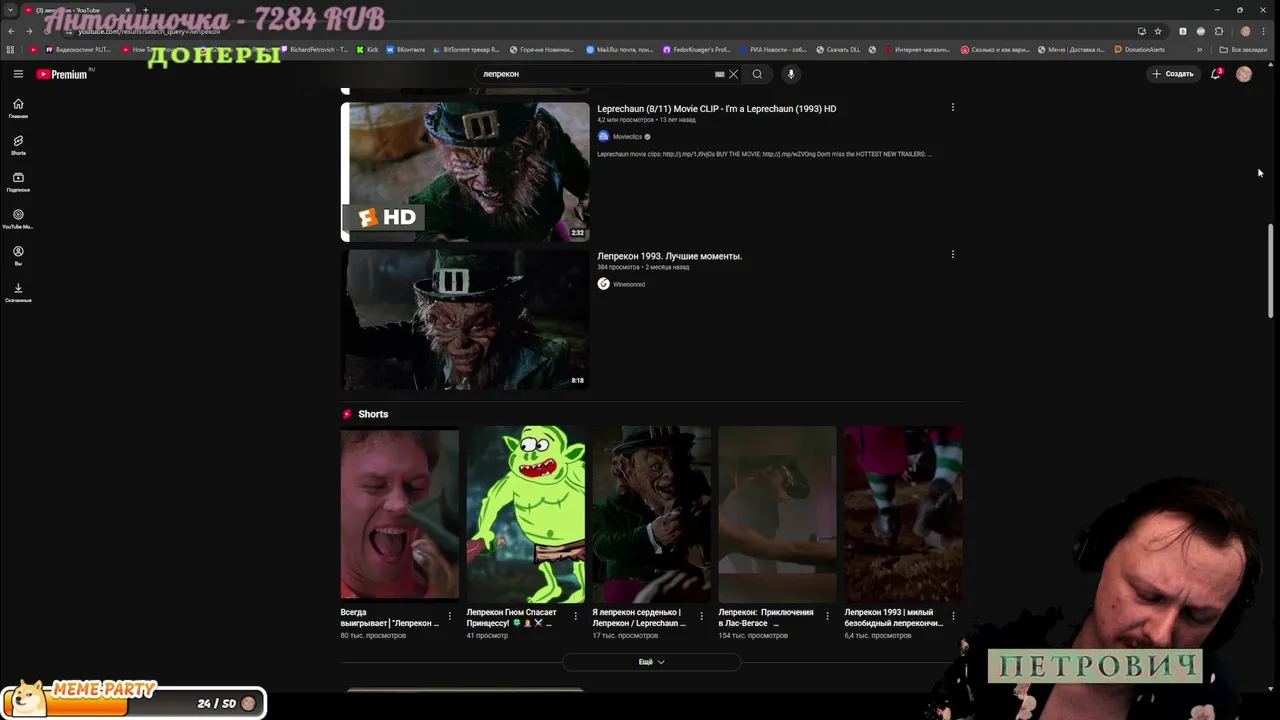The image size is (1280, 720).
Task: Open the Все закладки bookmarks folder
Action: pyautogui.click(x=1243, y=50)
